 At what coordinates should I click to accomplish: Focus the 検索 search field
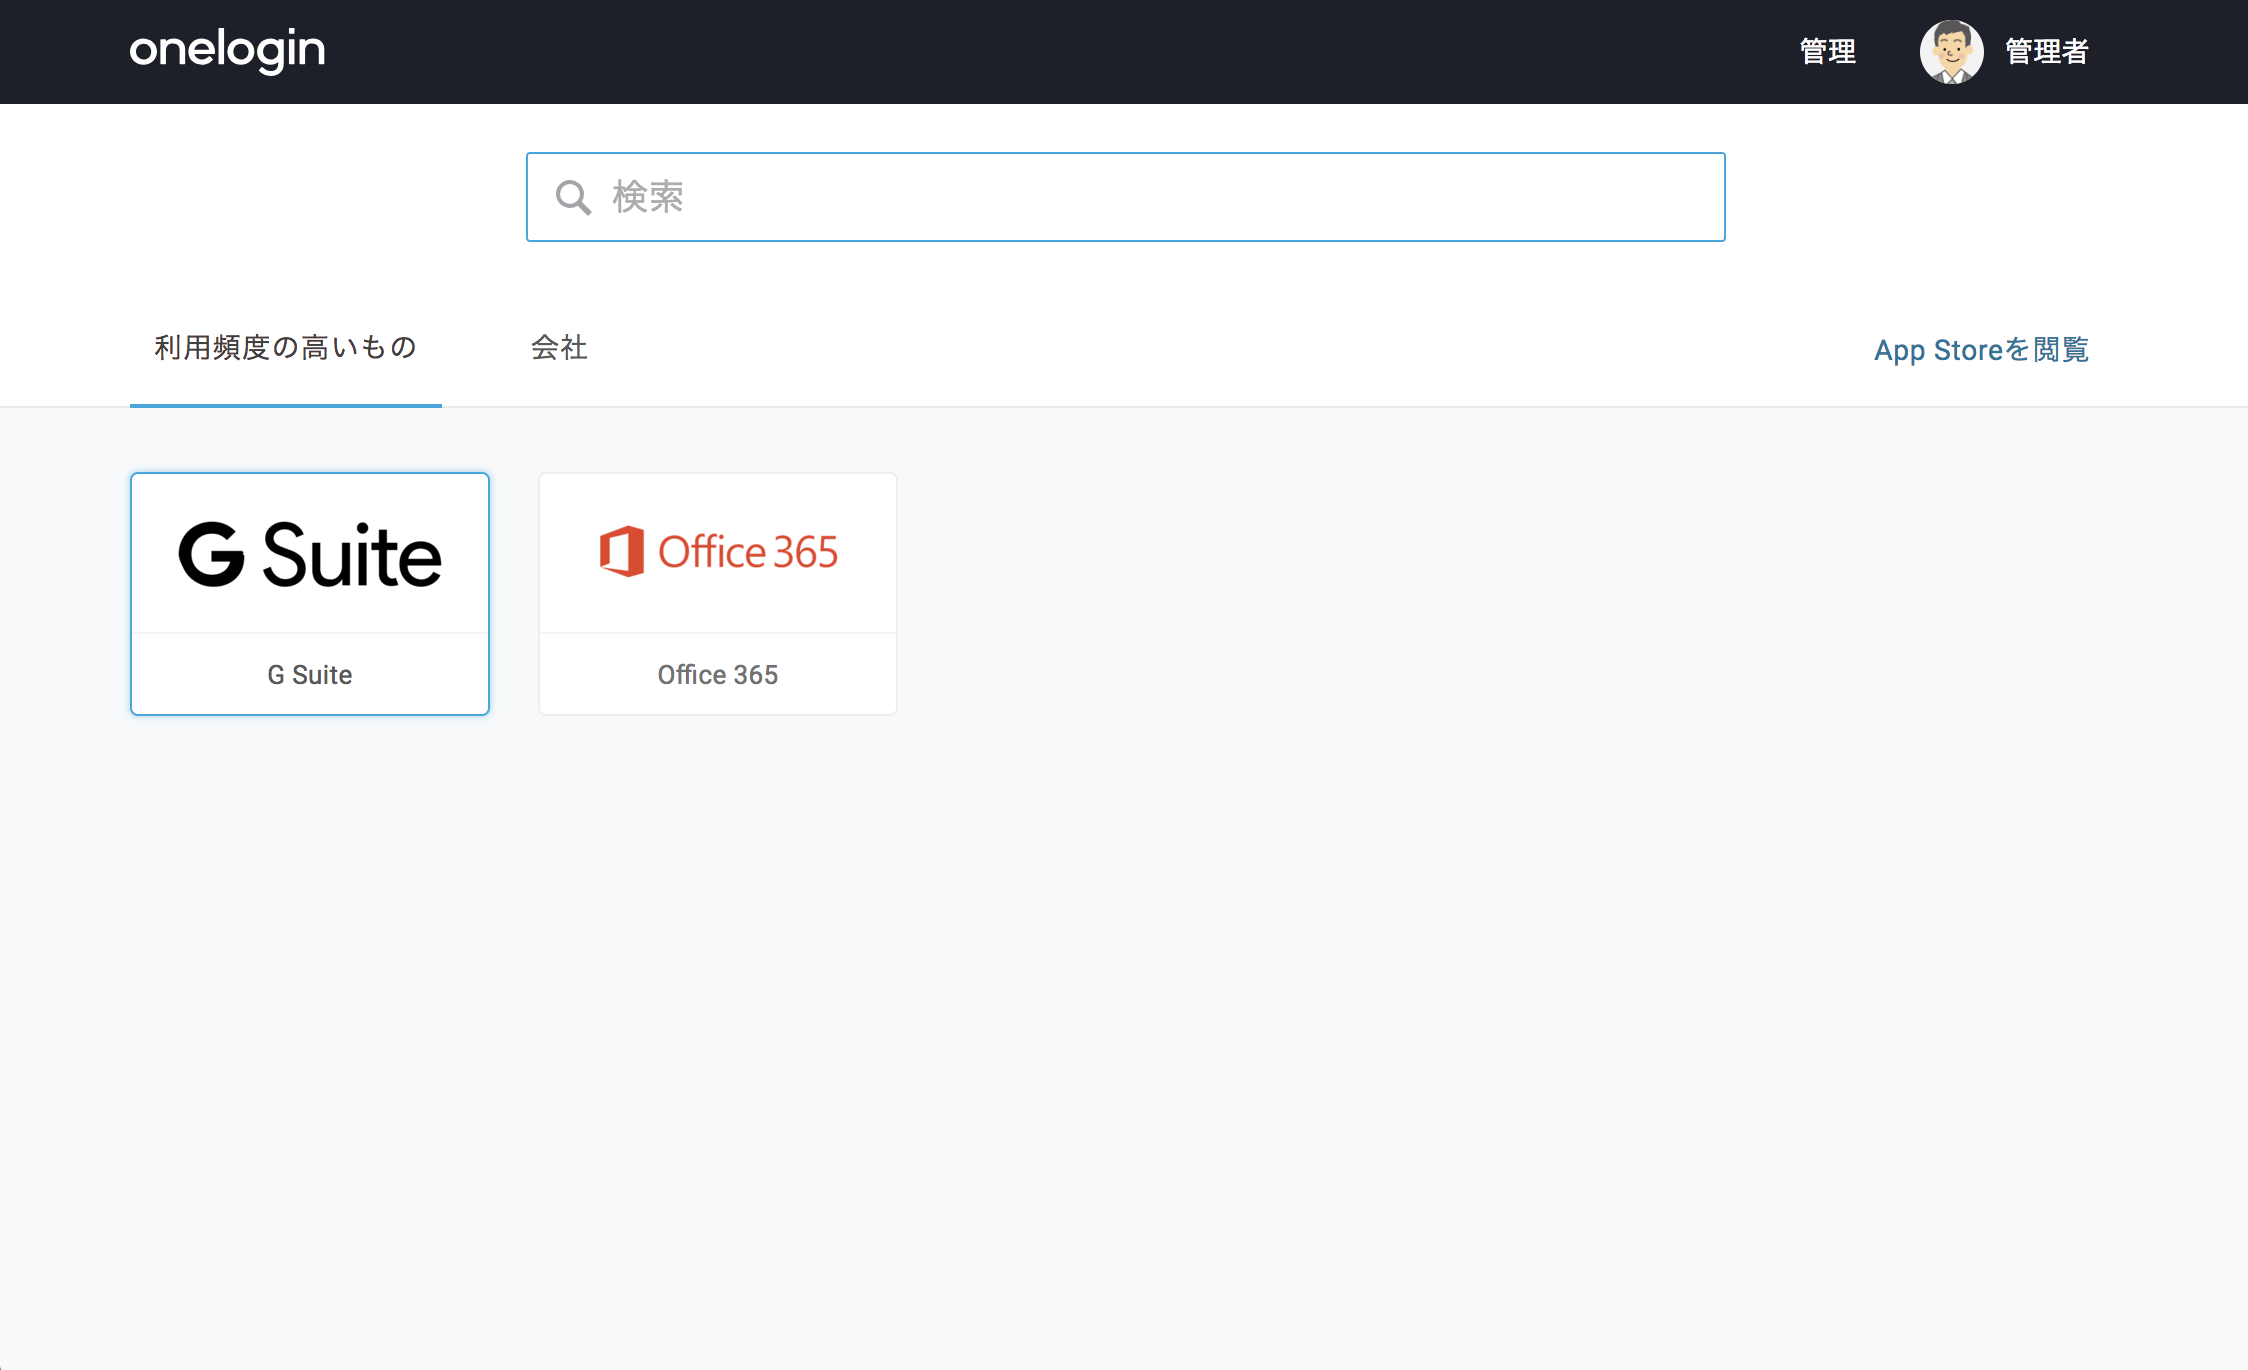click(x=1126, y=197)
